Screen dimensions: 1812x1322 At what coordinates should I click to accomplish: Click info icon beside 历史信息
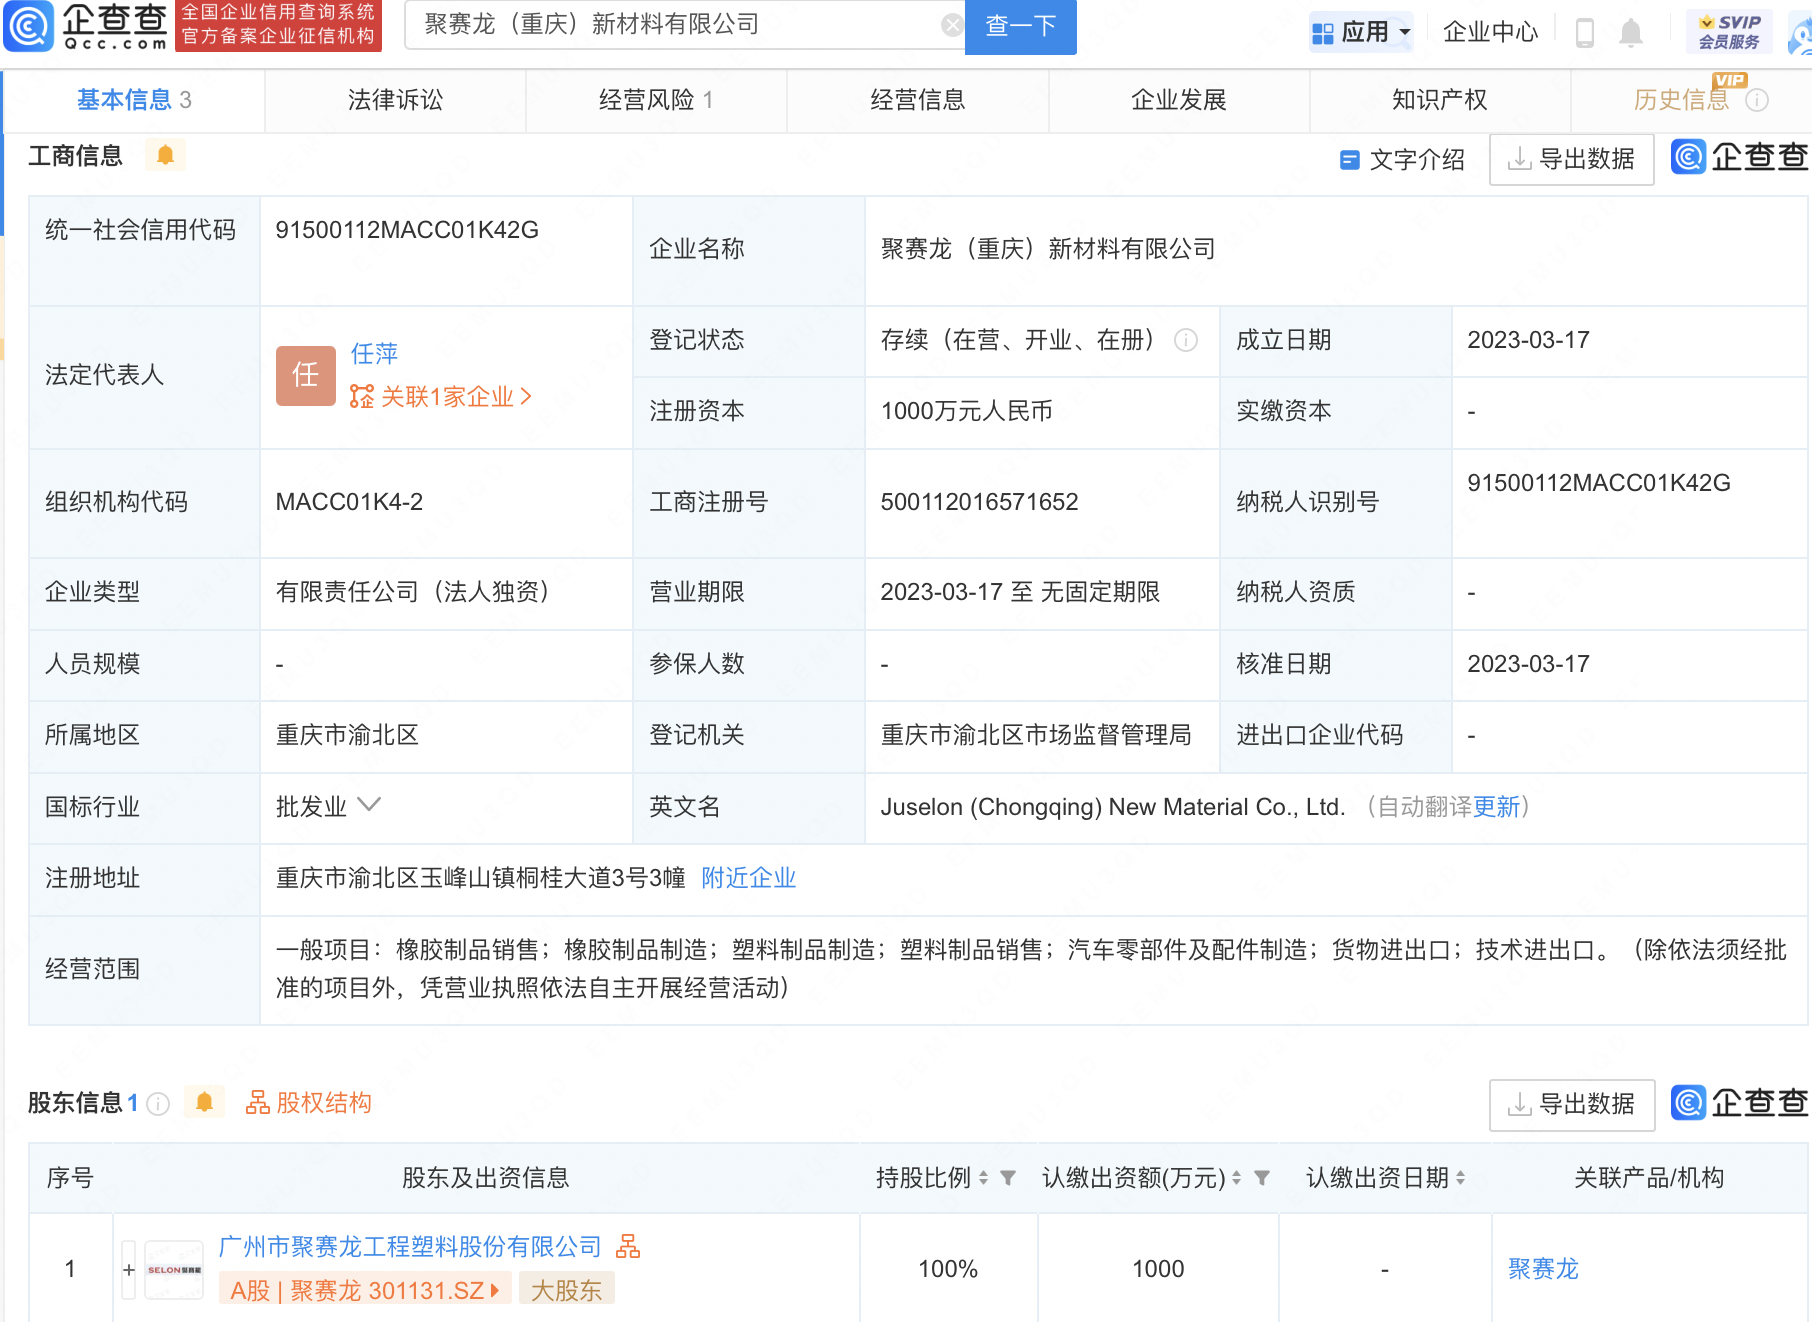point(1757,100)
